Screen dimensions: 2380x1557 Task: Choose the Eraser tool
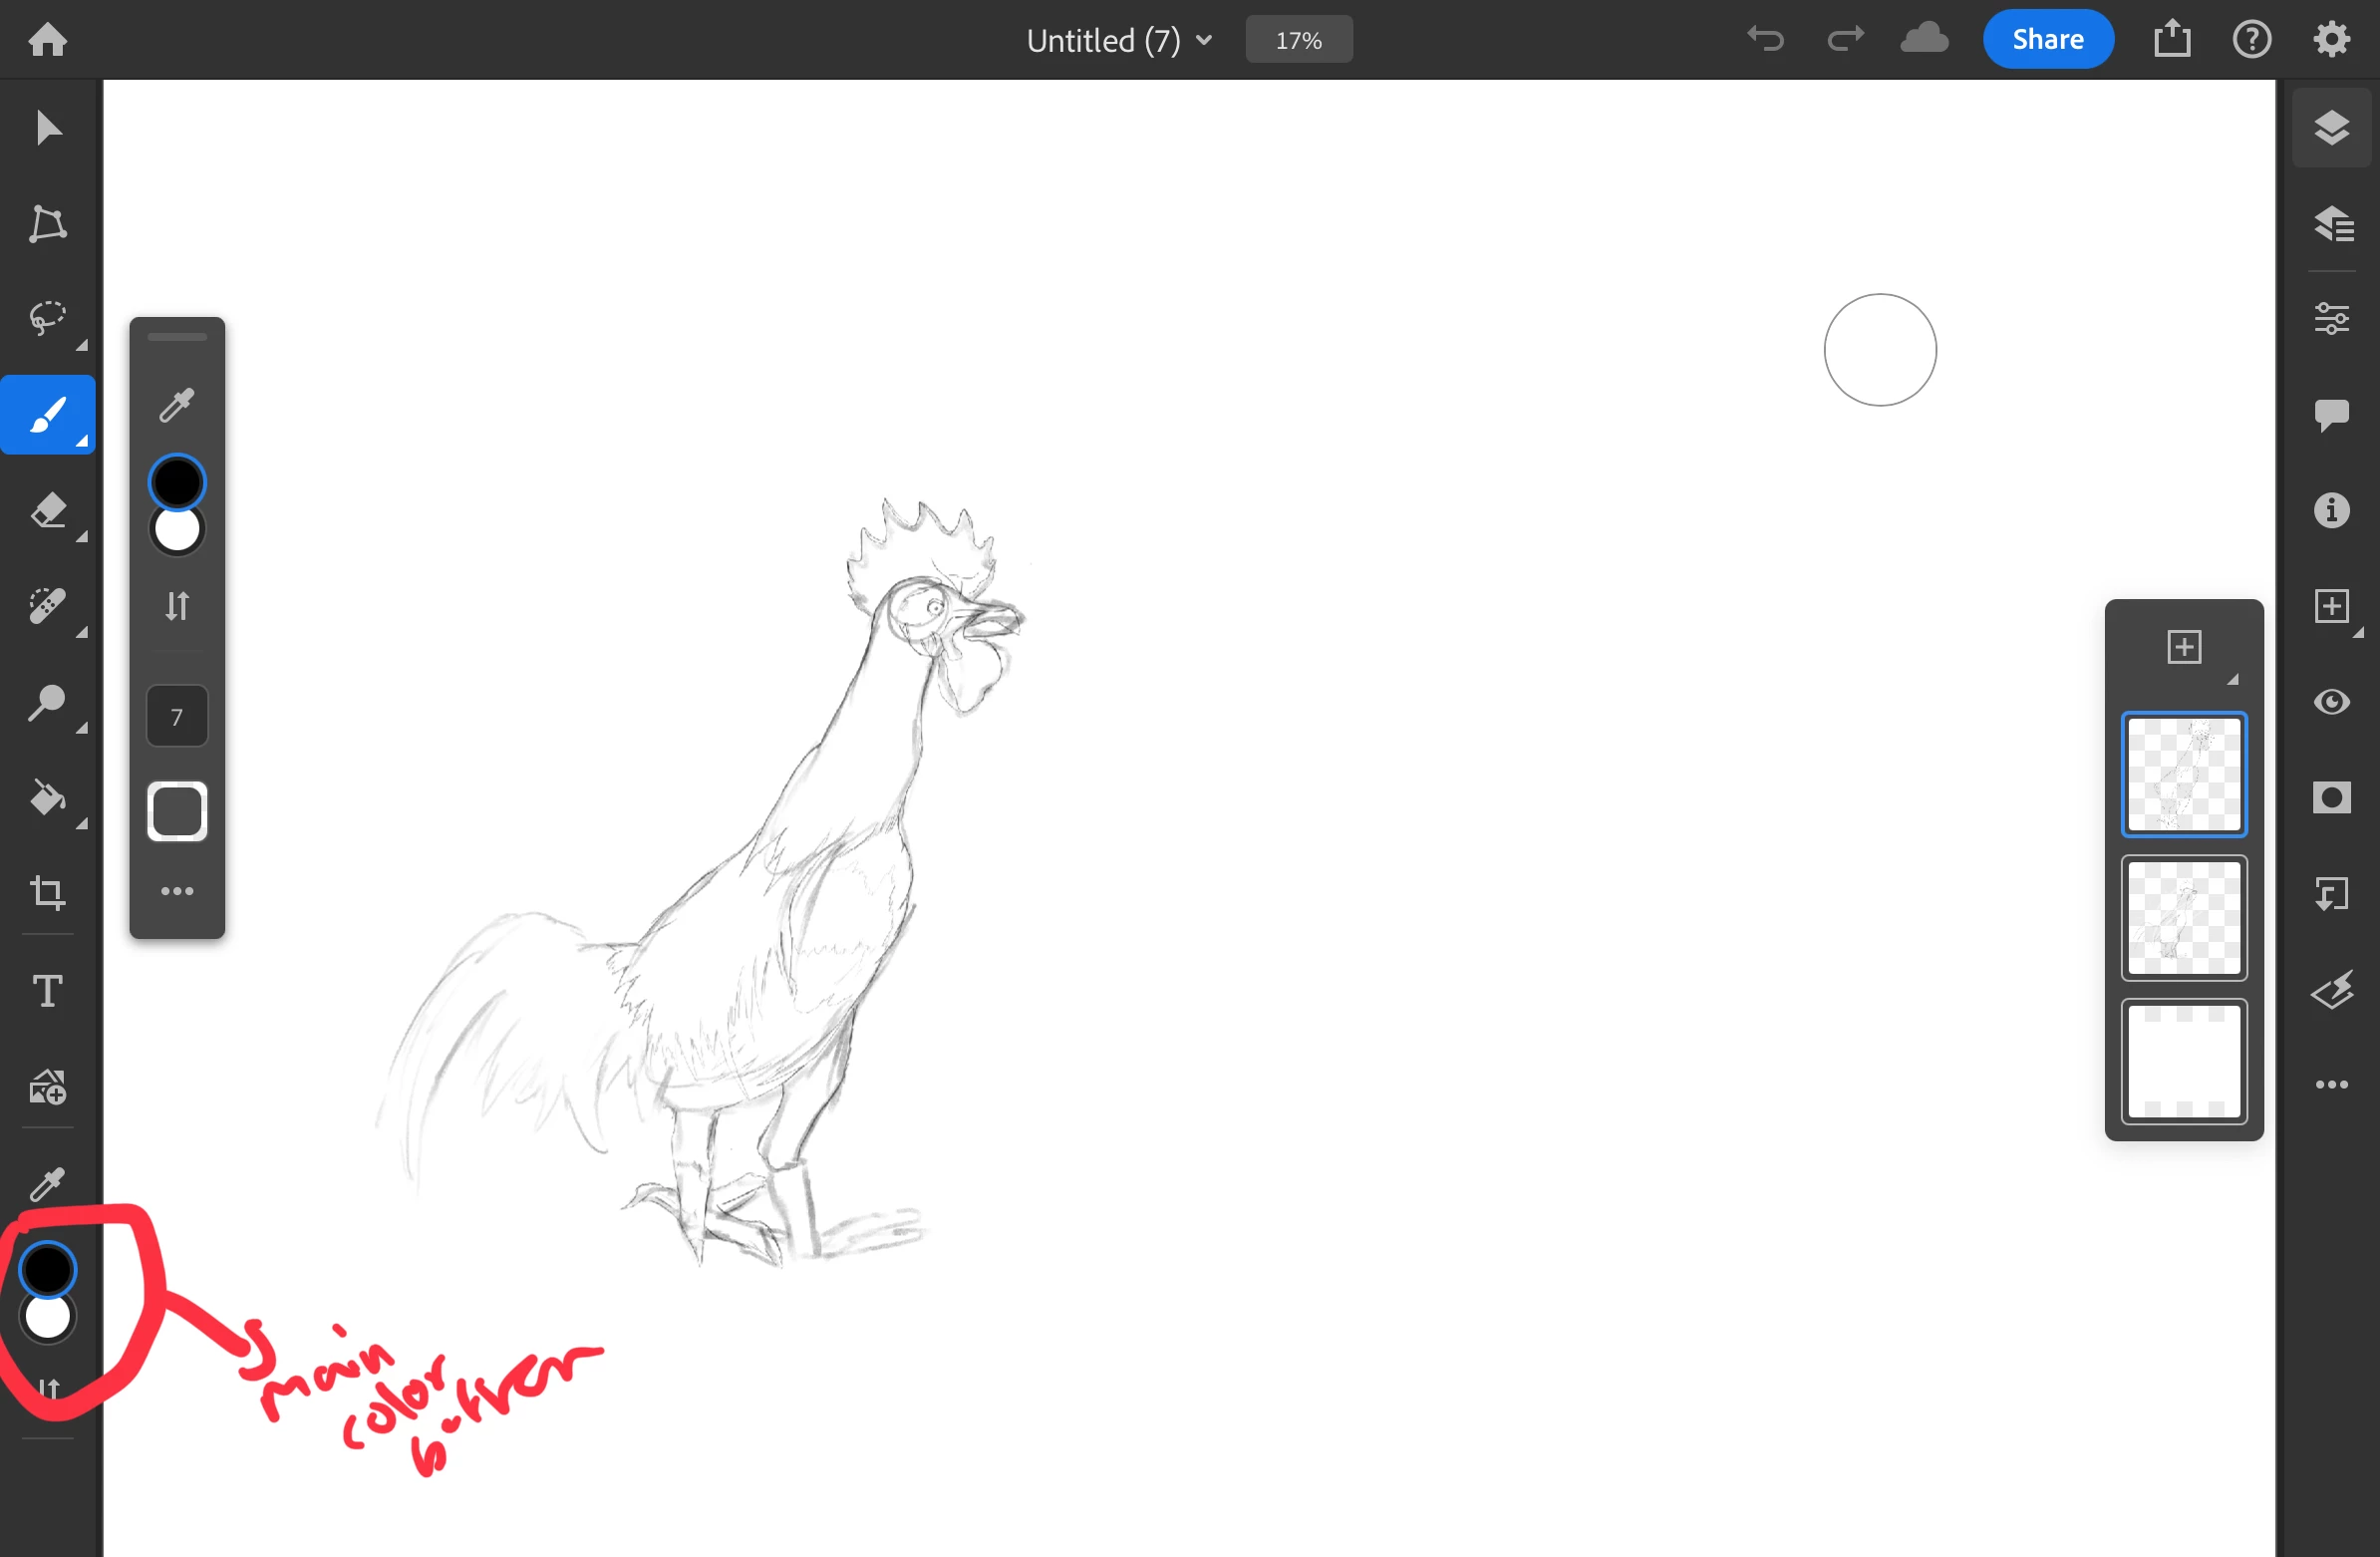47,510
